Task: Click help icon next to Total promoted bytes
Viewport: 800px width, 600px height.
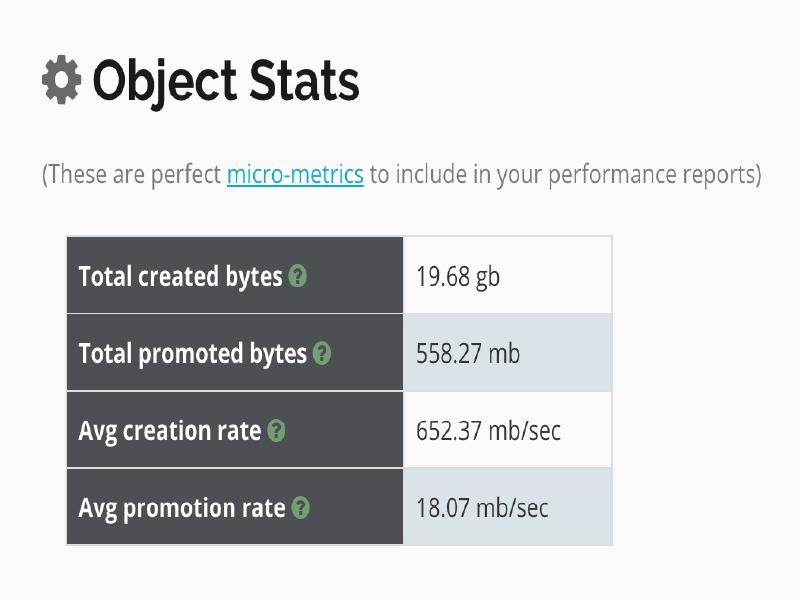Action: (321, 354)
